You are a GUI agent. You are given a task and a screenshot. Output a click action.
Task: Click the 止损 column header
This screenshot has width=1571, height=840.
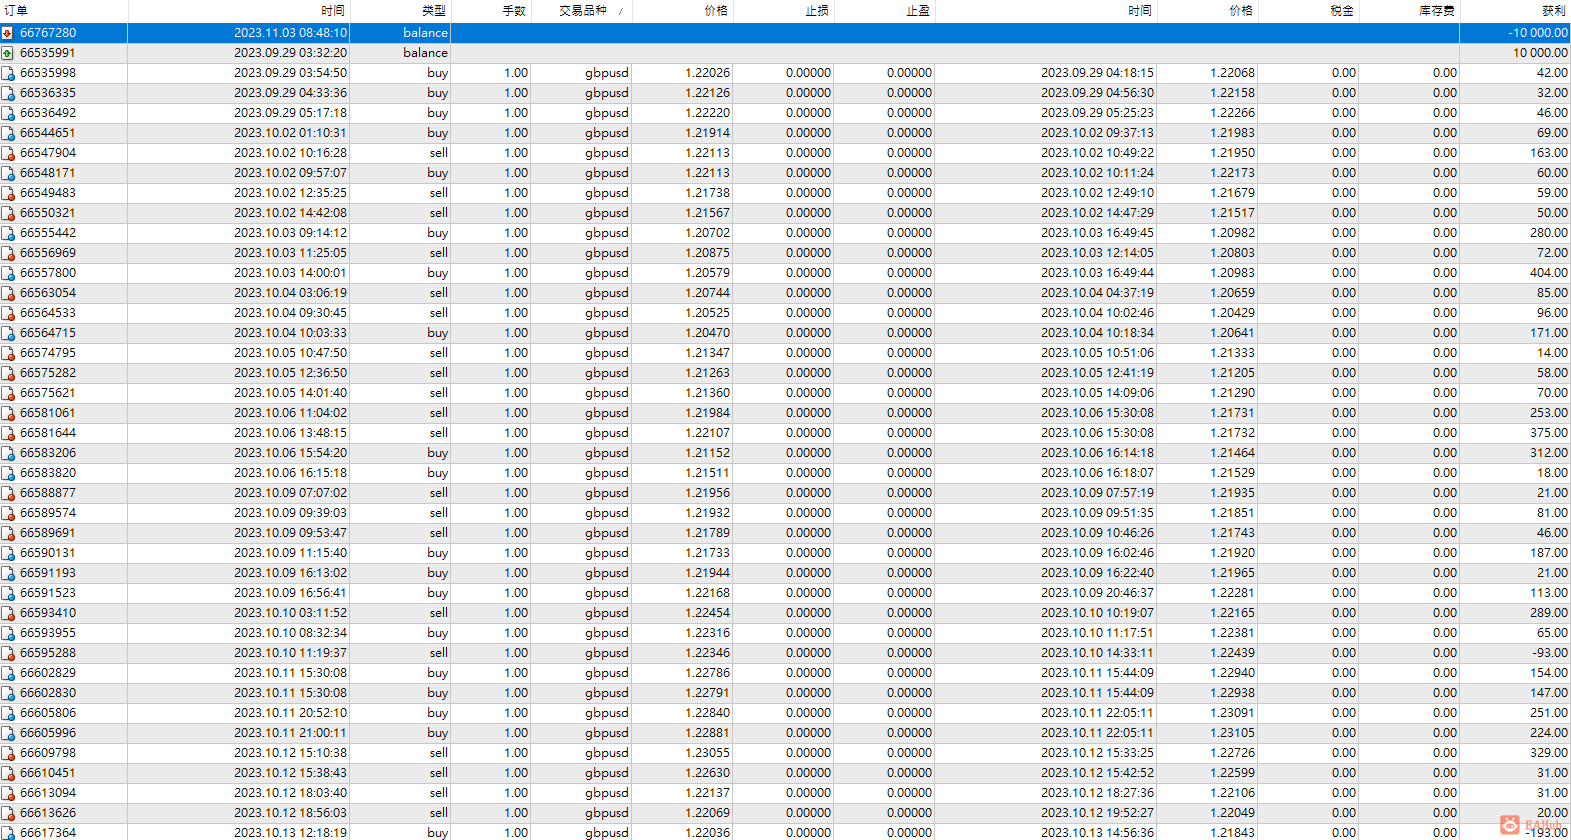(817, 11)
